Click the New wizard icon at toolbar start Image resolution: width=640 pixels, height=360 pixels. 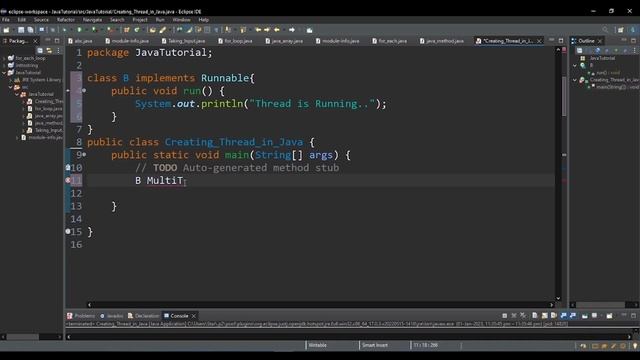(6, 30)
